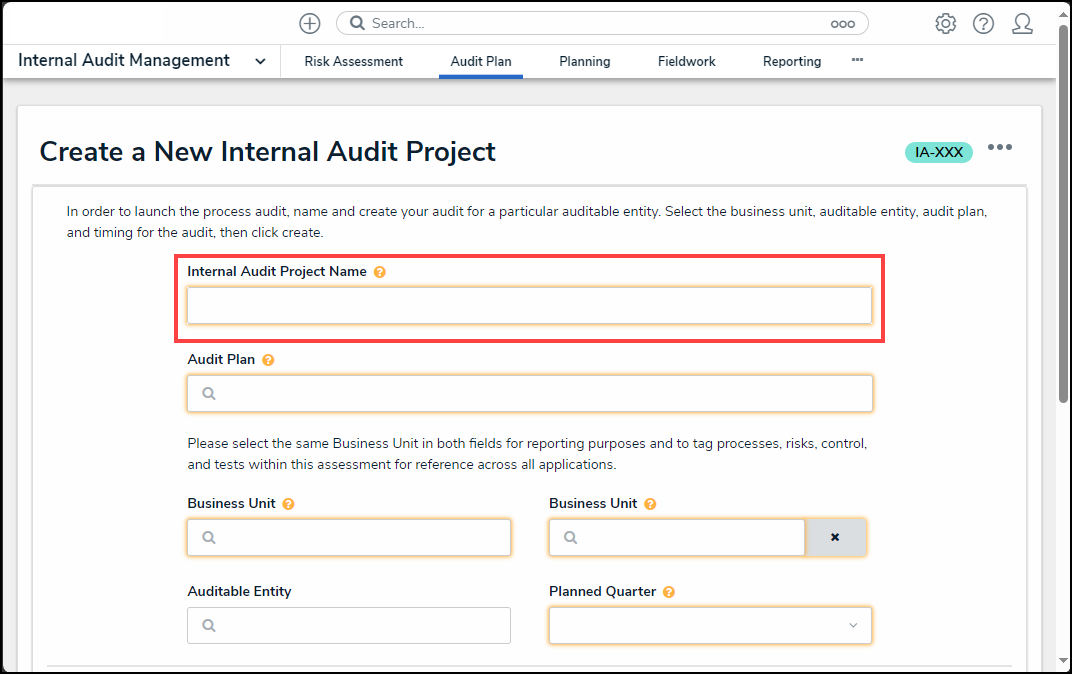This screenshot has height=674, width=1072.
Task: Click the plus create-new icon
Action: coord(310,24)
